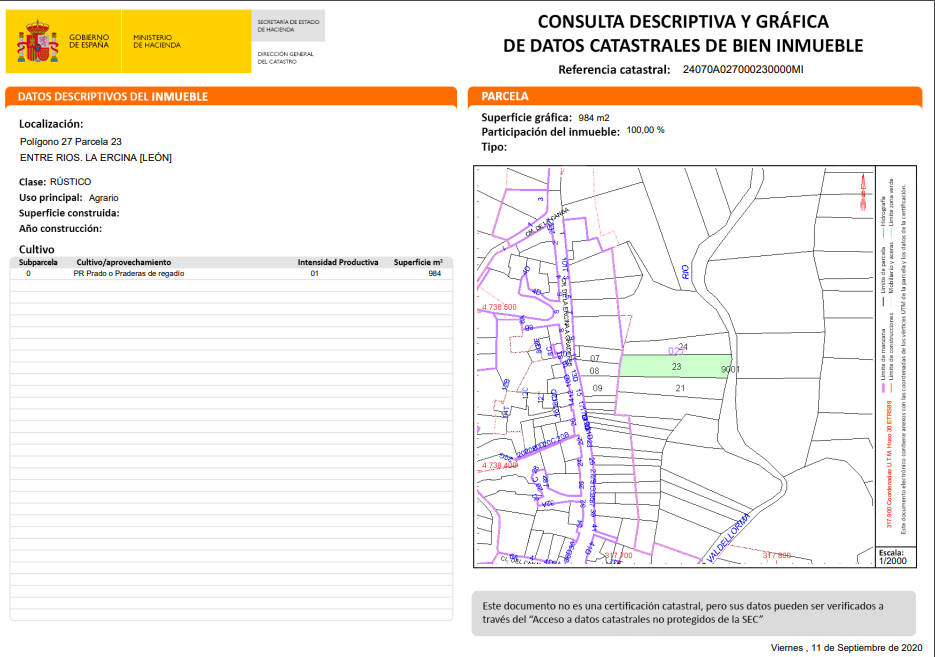The image size is (935, 657).
Task: Click the 'Localización:' label
Action: point(51,124)
